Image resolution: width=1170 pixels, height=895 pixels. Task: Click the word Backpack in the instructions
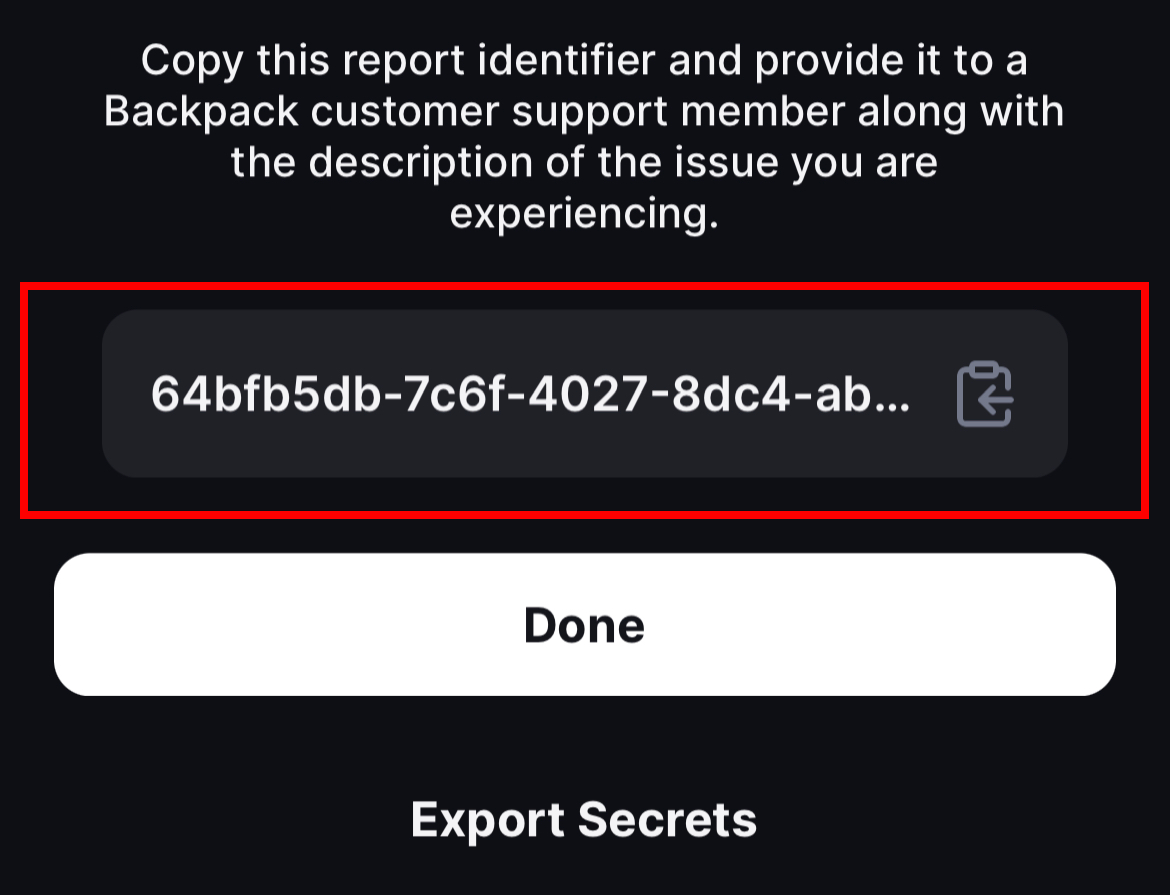pos(201,112)
